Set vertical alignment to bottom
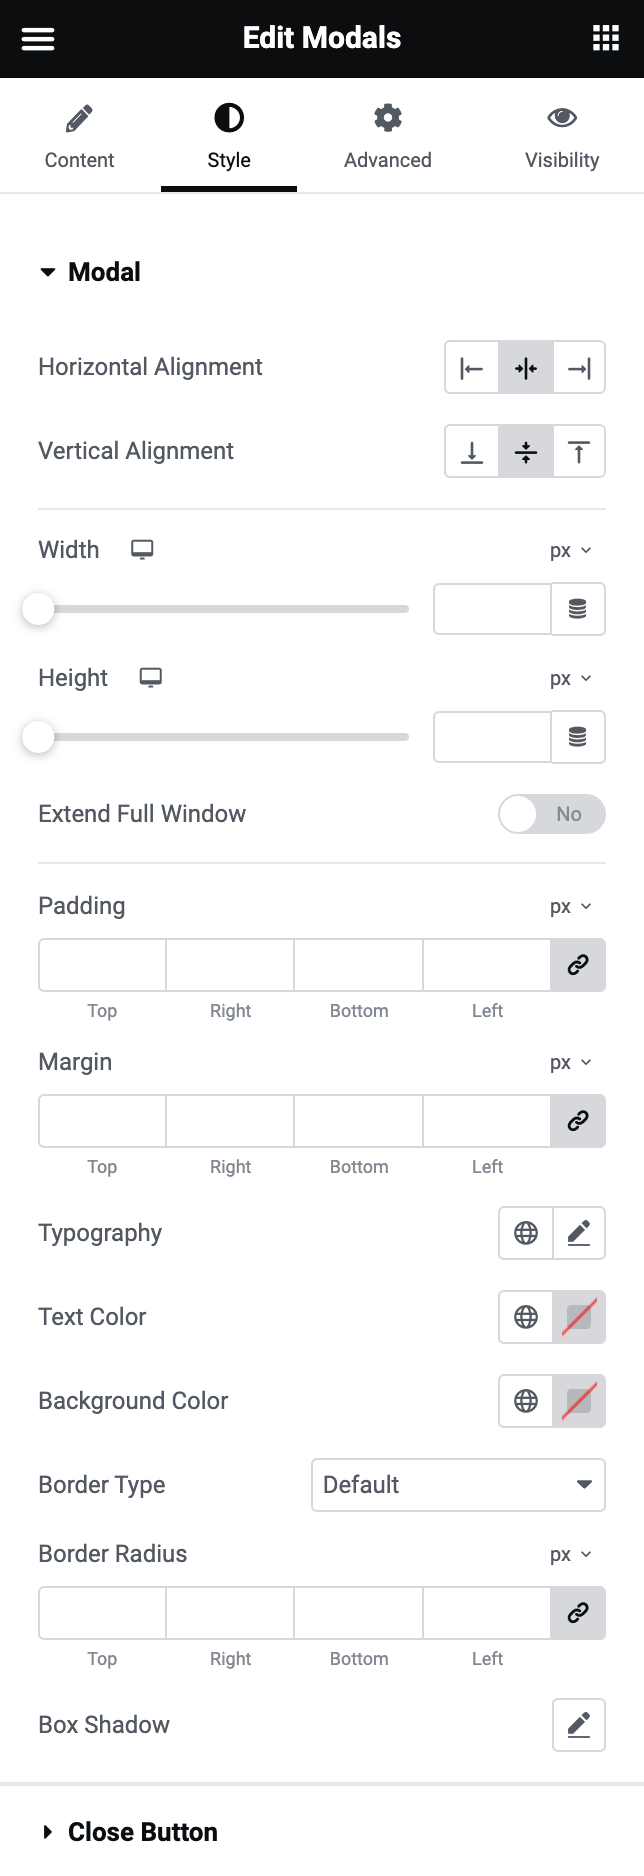The height and width of the screenshot is (1876, 644). click(x=472, y=452)
